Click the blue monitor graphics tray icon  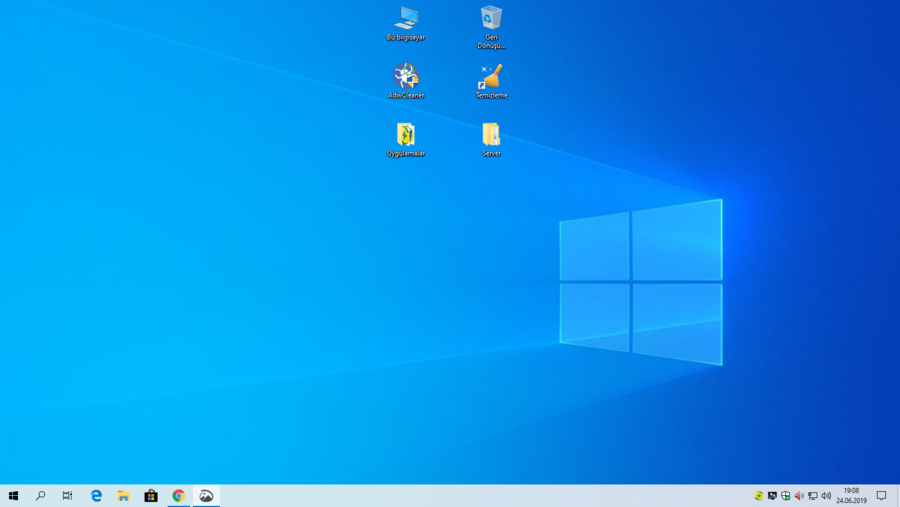pos(773,496)
